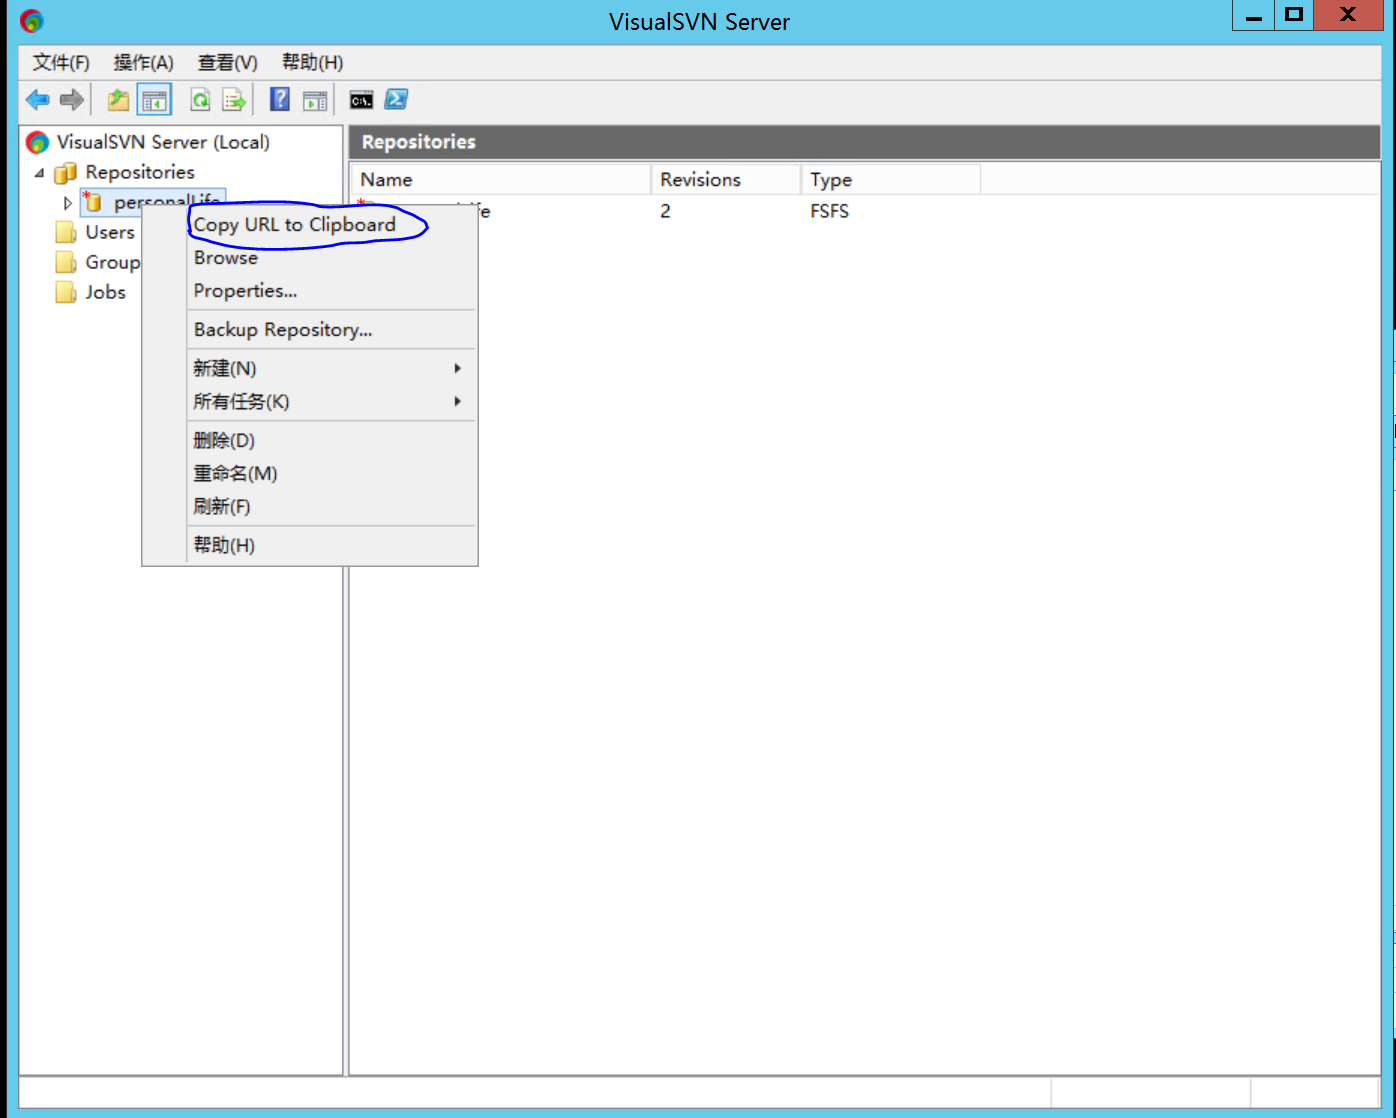Viewport: 1396px width, 1118px height.
Task: Click the Groups folder icon
Action: (x=66, y=262)
